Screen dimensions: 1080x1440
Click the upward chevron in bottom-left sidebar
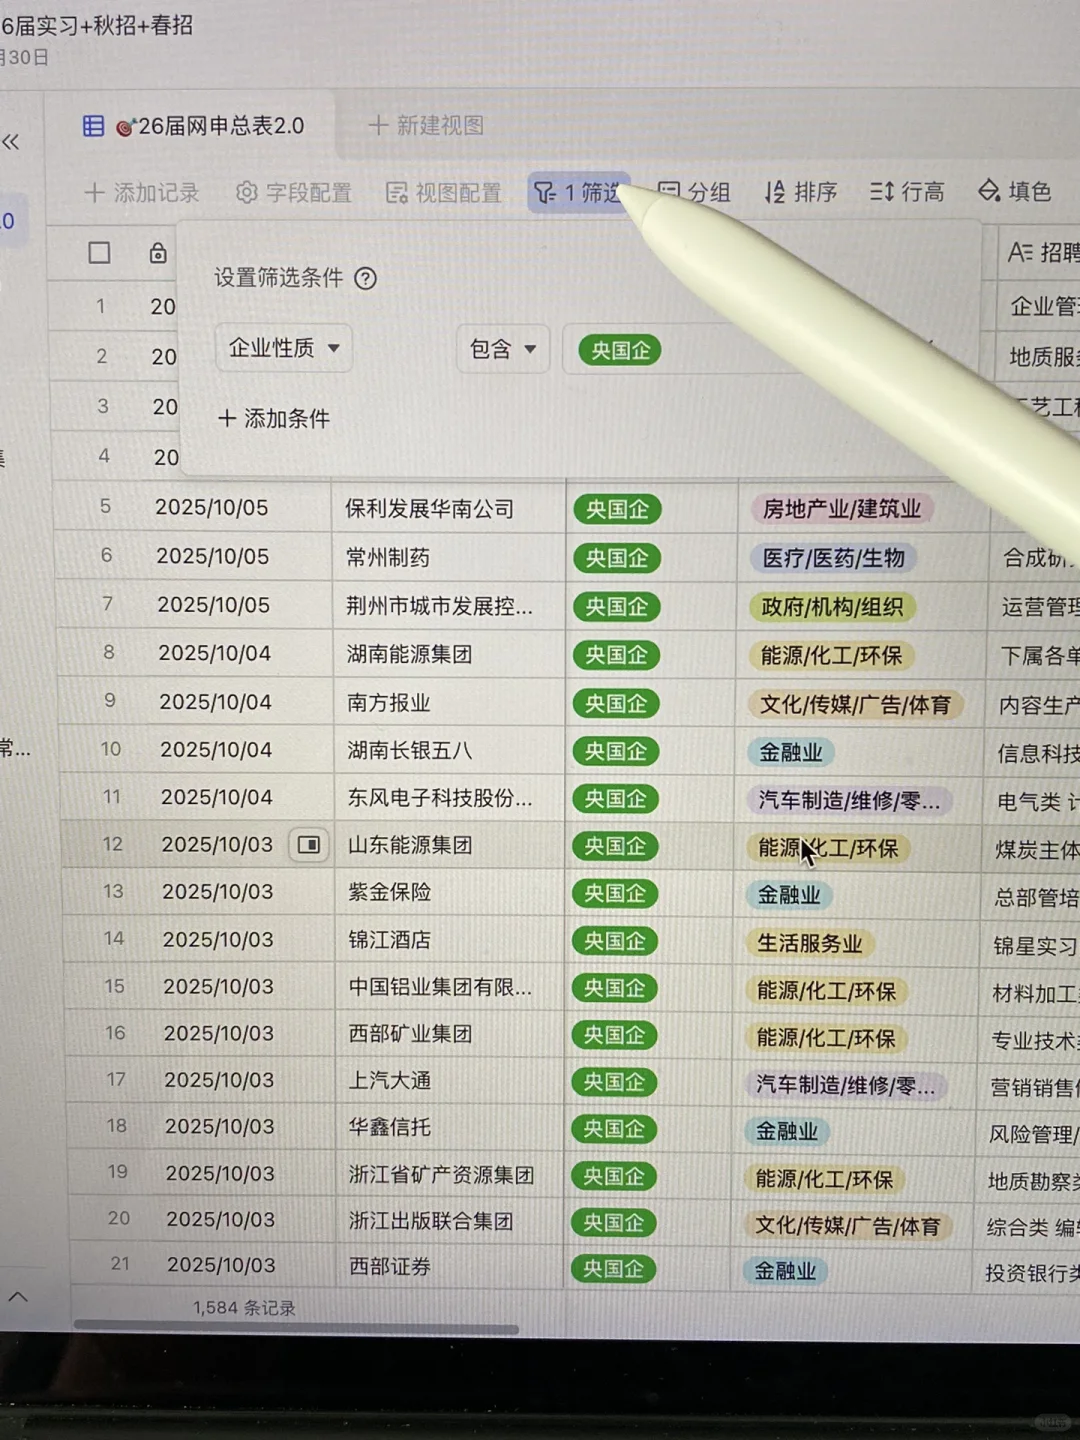point(18,1297)
